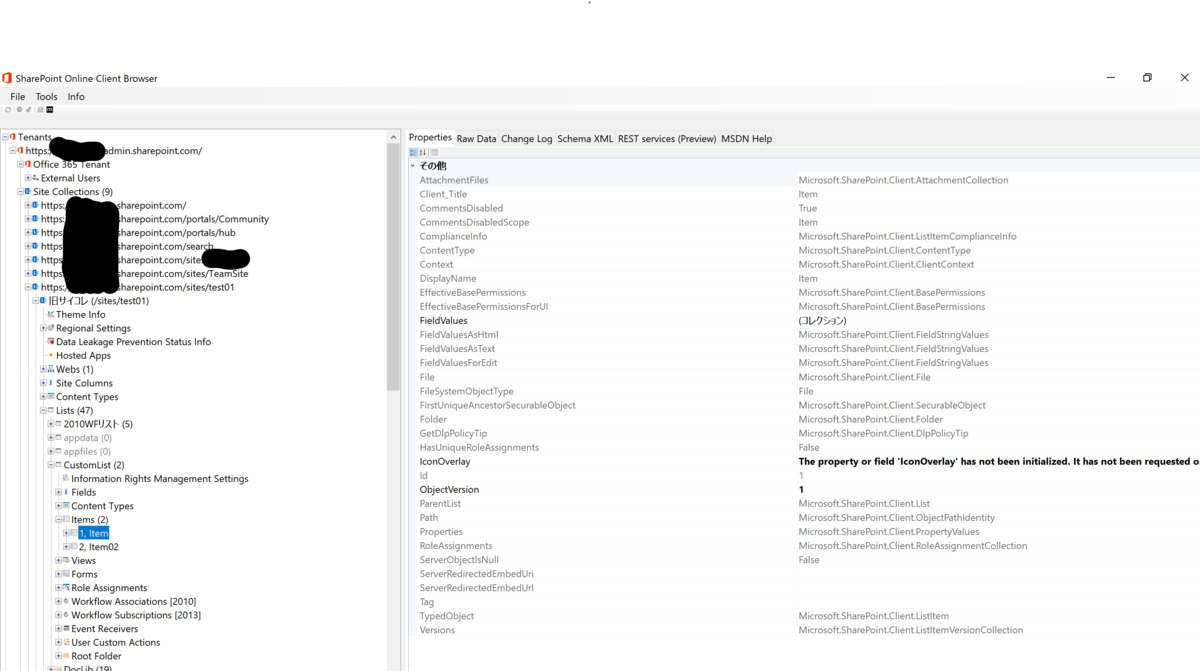
Task: Click the icon beside Role Assignments
Action: [x=66, y=588]
